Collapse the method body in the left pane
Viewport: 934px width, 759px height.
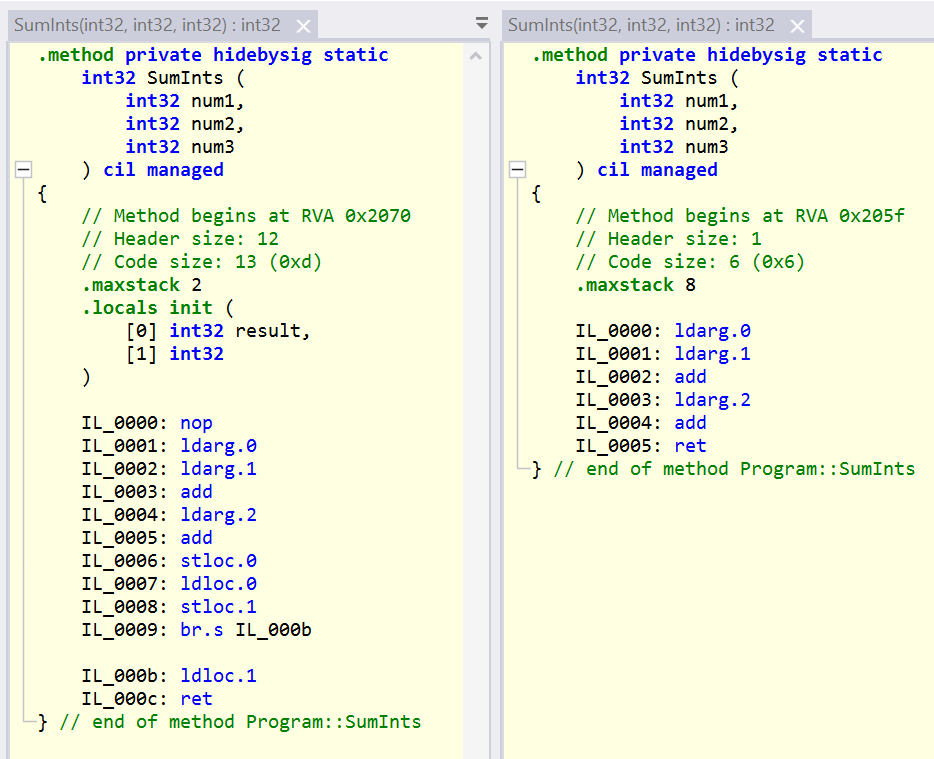(x=22, y=169)
